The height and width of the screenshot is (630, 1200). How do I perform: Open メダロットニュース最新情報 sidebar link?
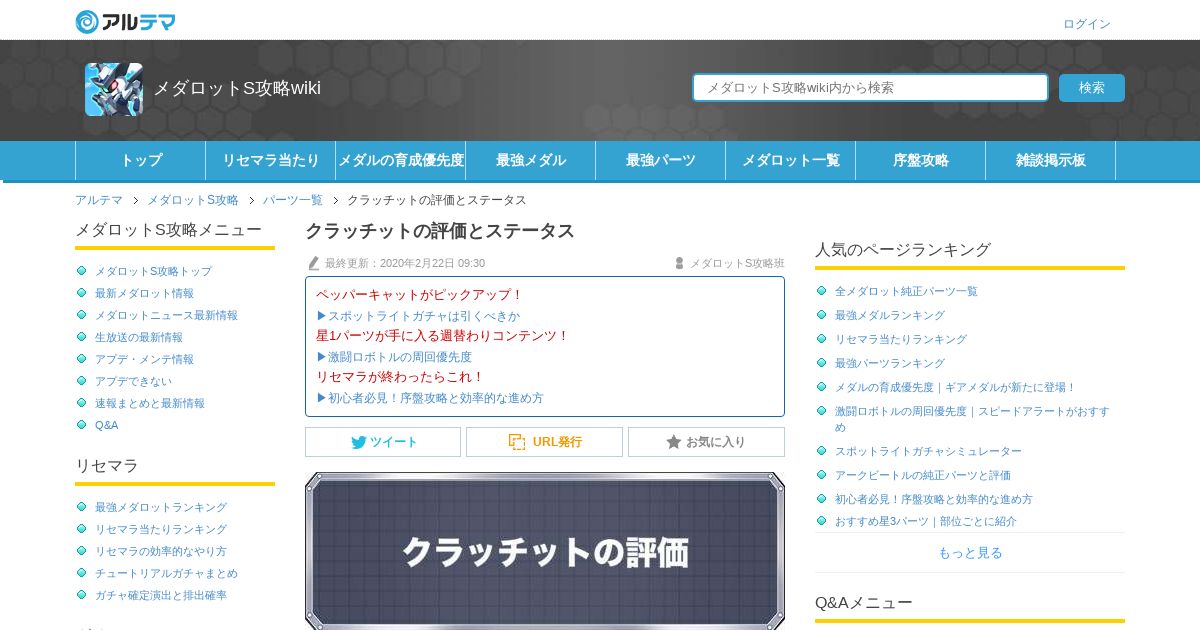point(166,315)
